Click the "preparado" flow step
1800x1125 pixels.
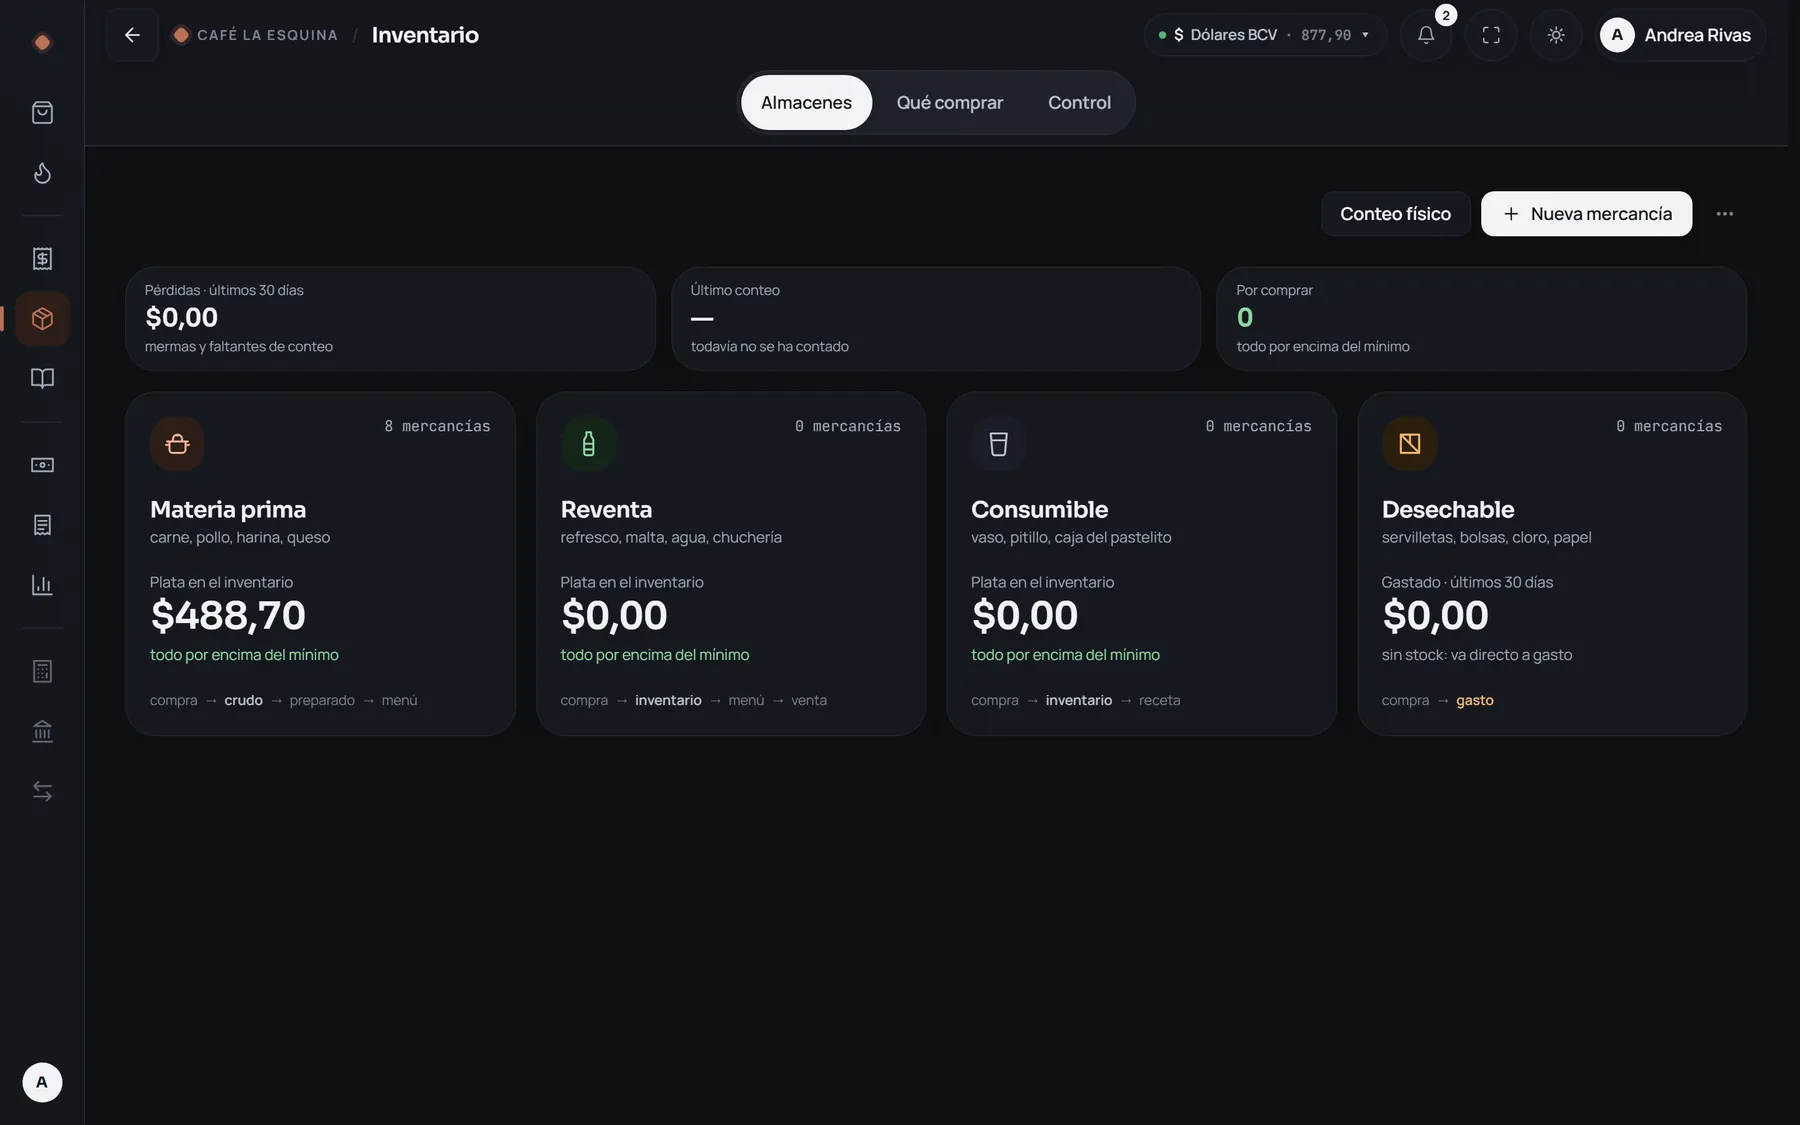coord(322,700)
